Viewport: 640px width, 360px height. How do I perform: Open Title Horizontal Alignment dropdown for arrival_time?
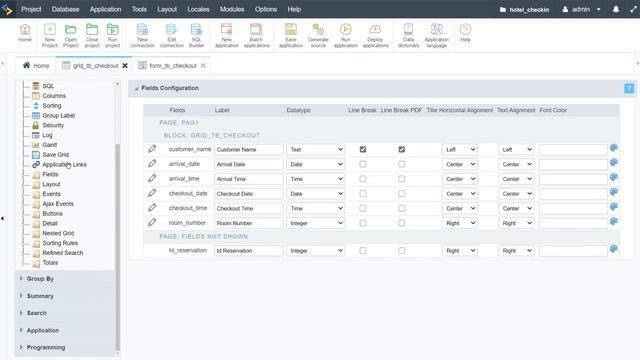[x=460, y=179]
